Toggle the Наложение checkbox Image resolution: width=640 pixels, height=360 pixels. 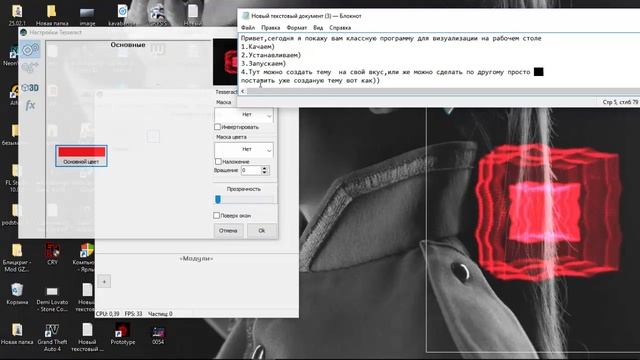[218, 162]
